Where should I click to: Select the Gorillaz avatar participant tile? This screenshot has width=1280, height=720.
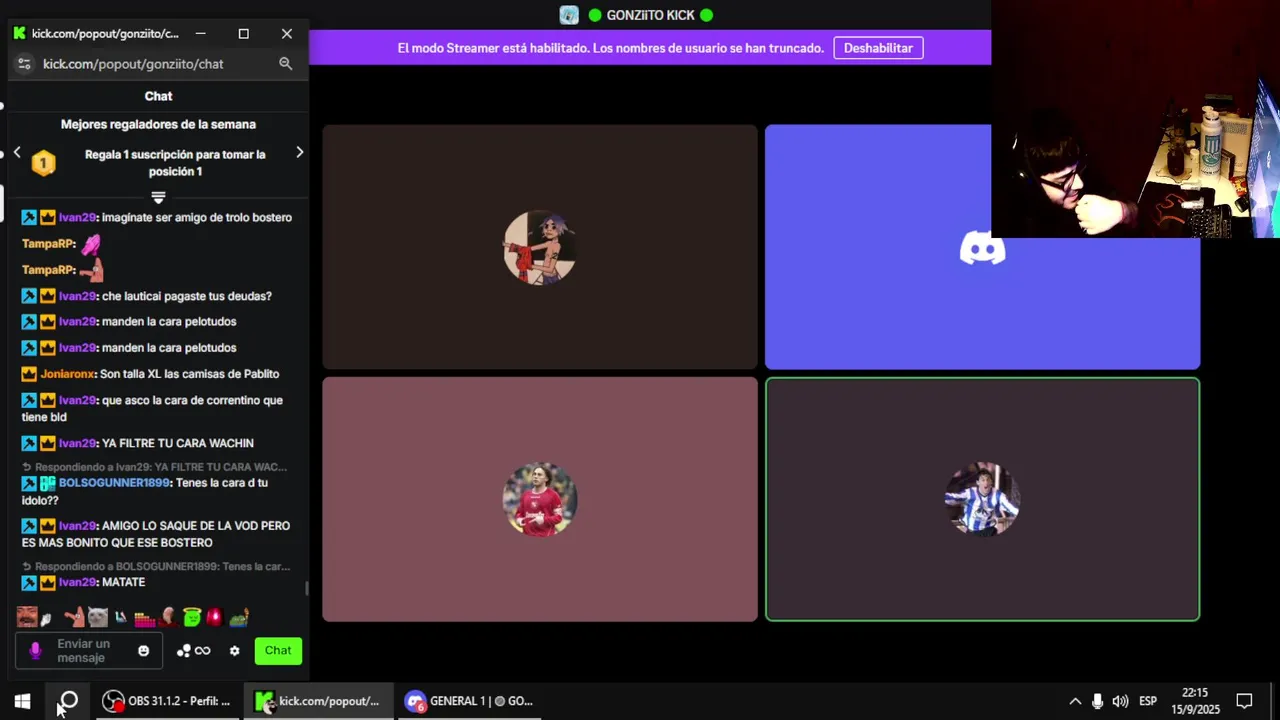(x=539, y=247)
